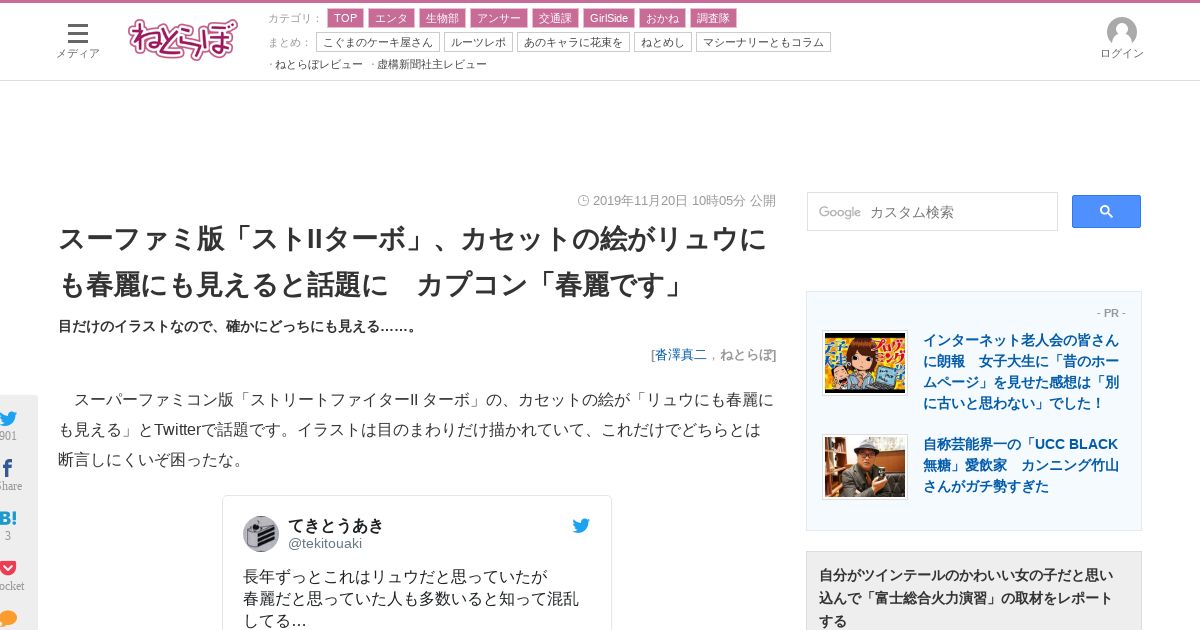Select the 調査隊 category tab

pos(713,18)
